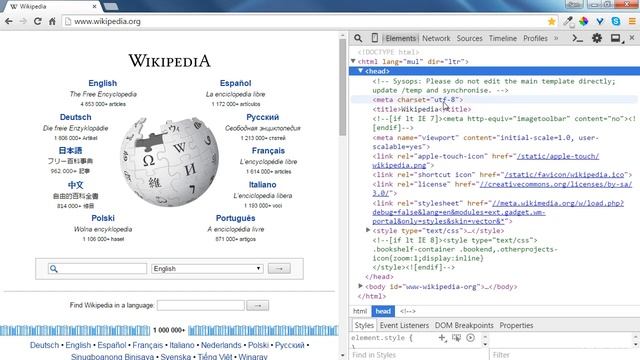Switch to the Network tab

point(436,38)
